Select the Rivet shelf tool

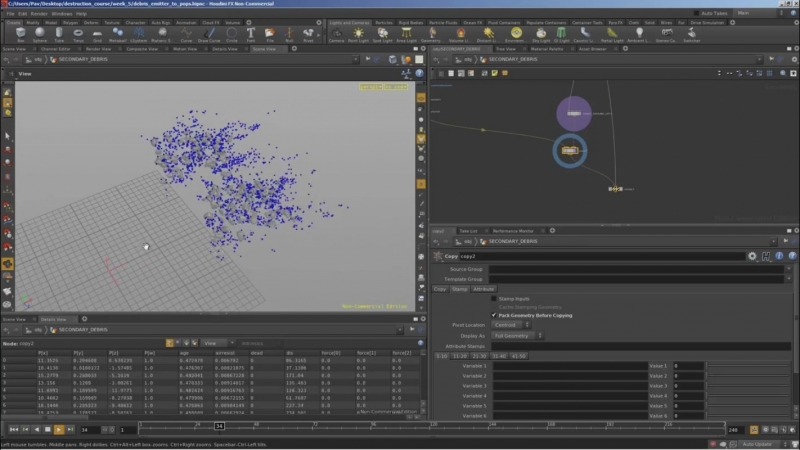(308, 34)
